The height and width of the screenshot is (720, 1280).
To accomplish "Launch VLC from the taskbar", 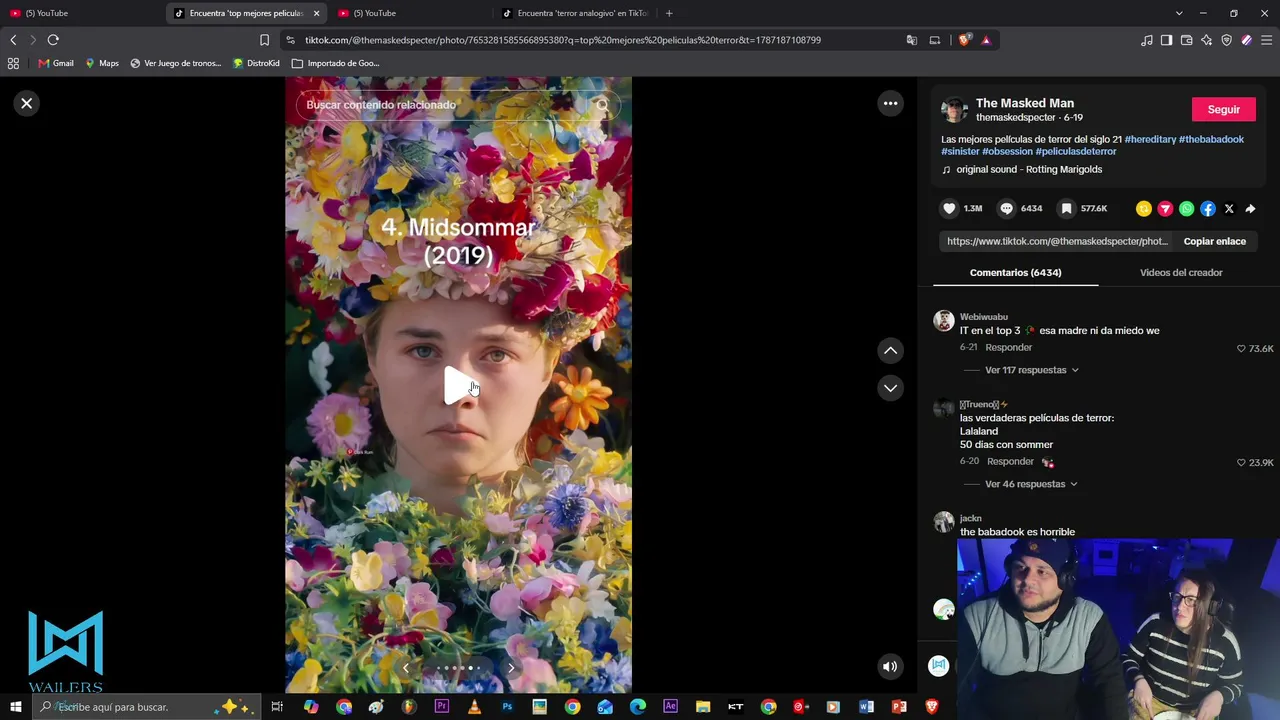I will pyautogui.click(x=474, y=707).
